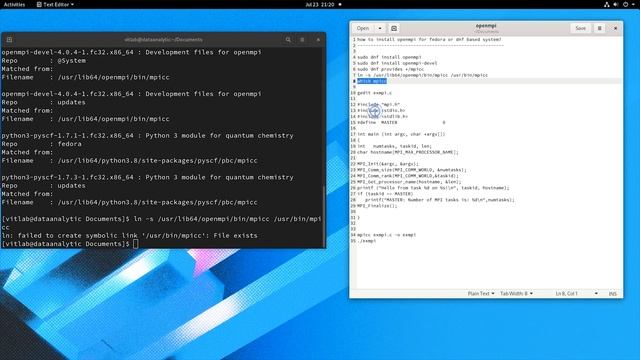The width and height of the screenshot is (640, 360).
Task: Click line "sudo dnf install openmpi-devel" in gedit
Action: [397, 63]
